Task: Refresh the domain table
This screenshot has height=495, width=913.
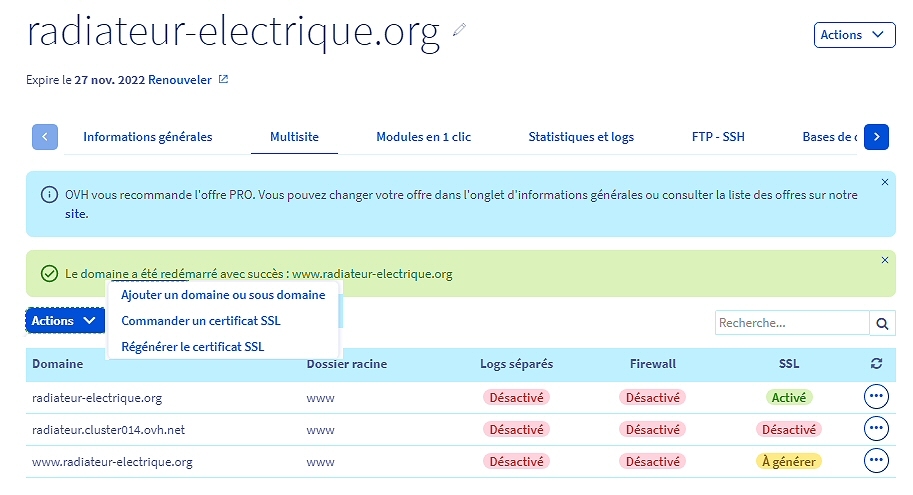Action: tap(877, 364)
